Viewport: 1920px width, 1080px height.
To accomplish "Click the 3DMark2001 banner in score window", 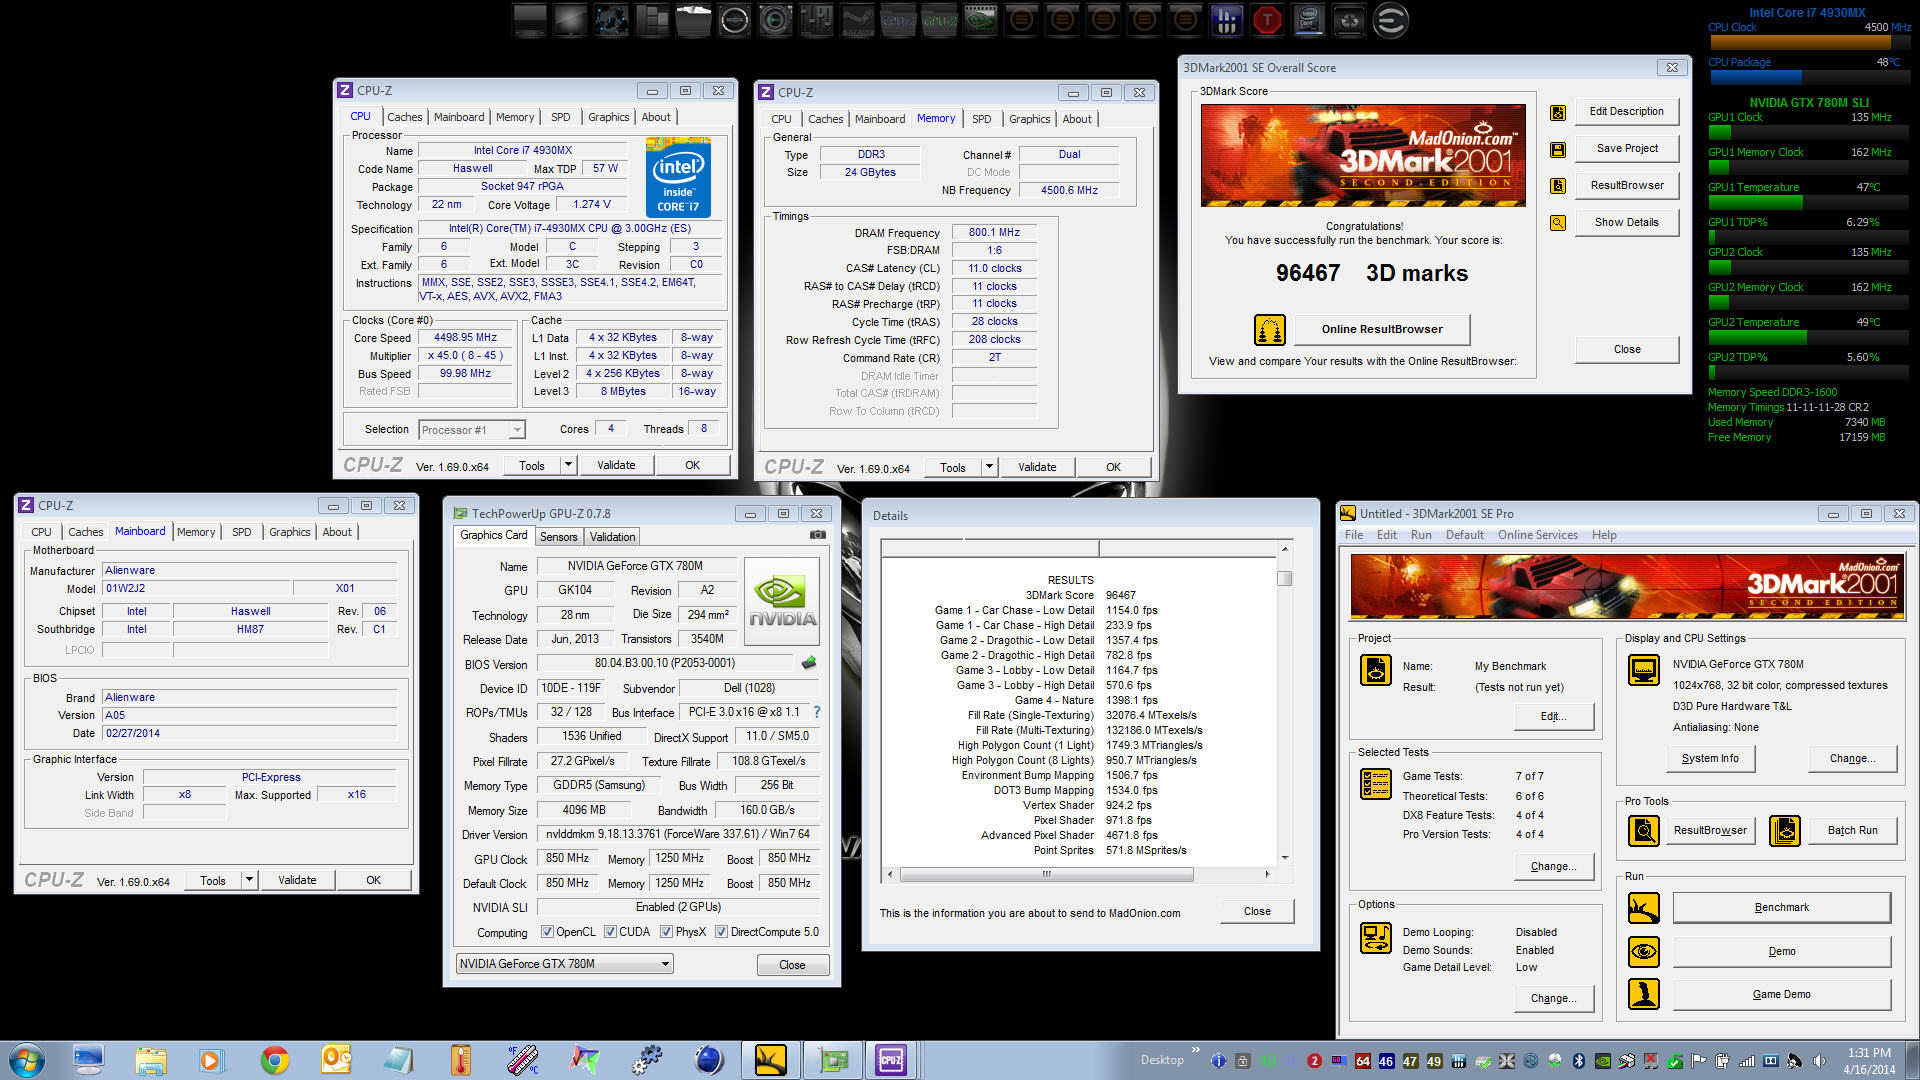I will pos(1363,156).
